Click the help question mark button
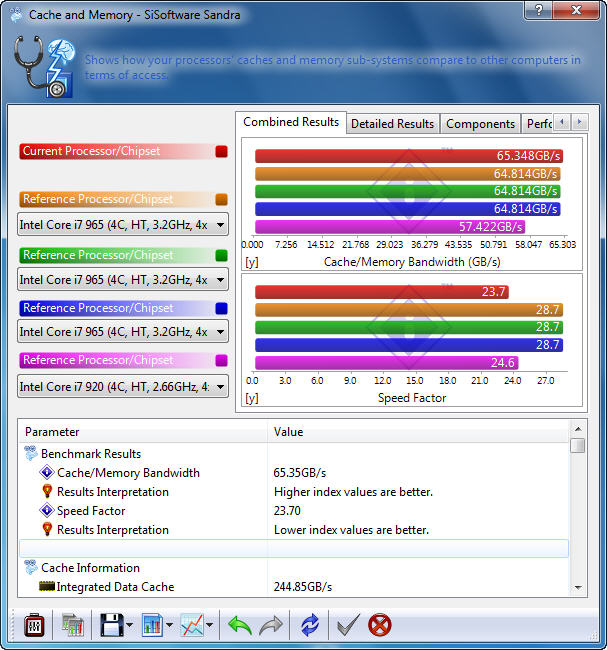This screenshot has width=607, height=650. [x=539, y=10]
